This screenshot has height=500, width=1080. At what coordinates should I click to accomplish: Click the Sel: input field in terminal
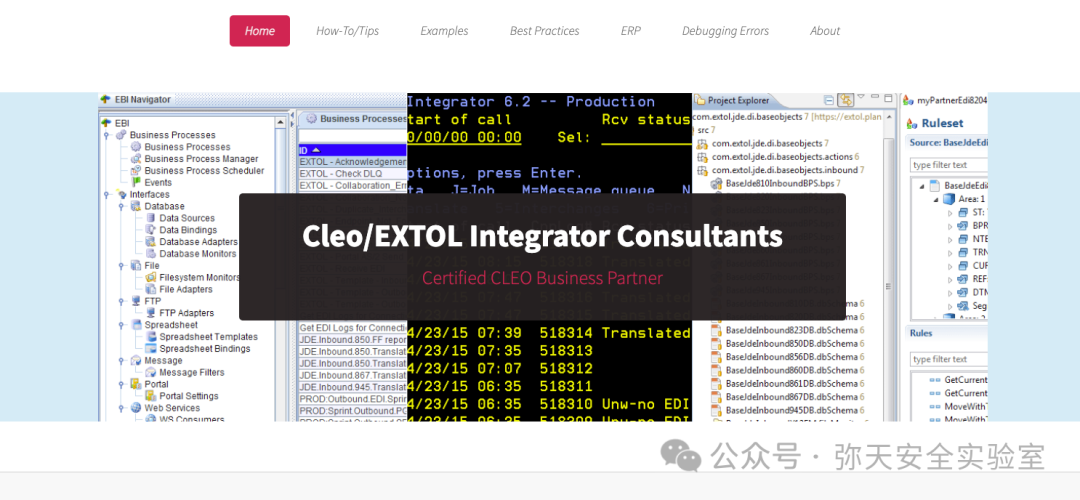(x=646, y=138)
